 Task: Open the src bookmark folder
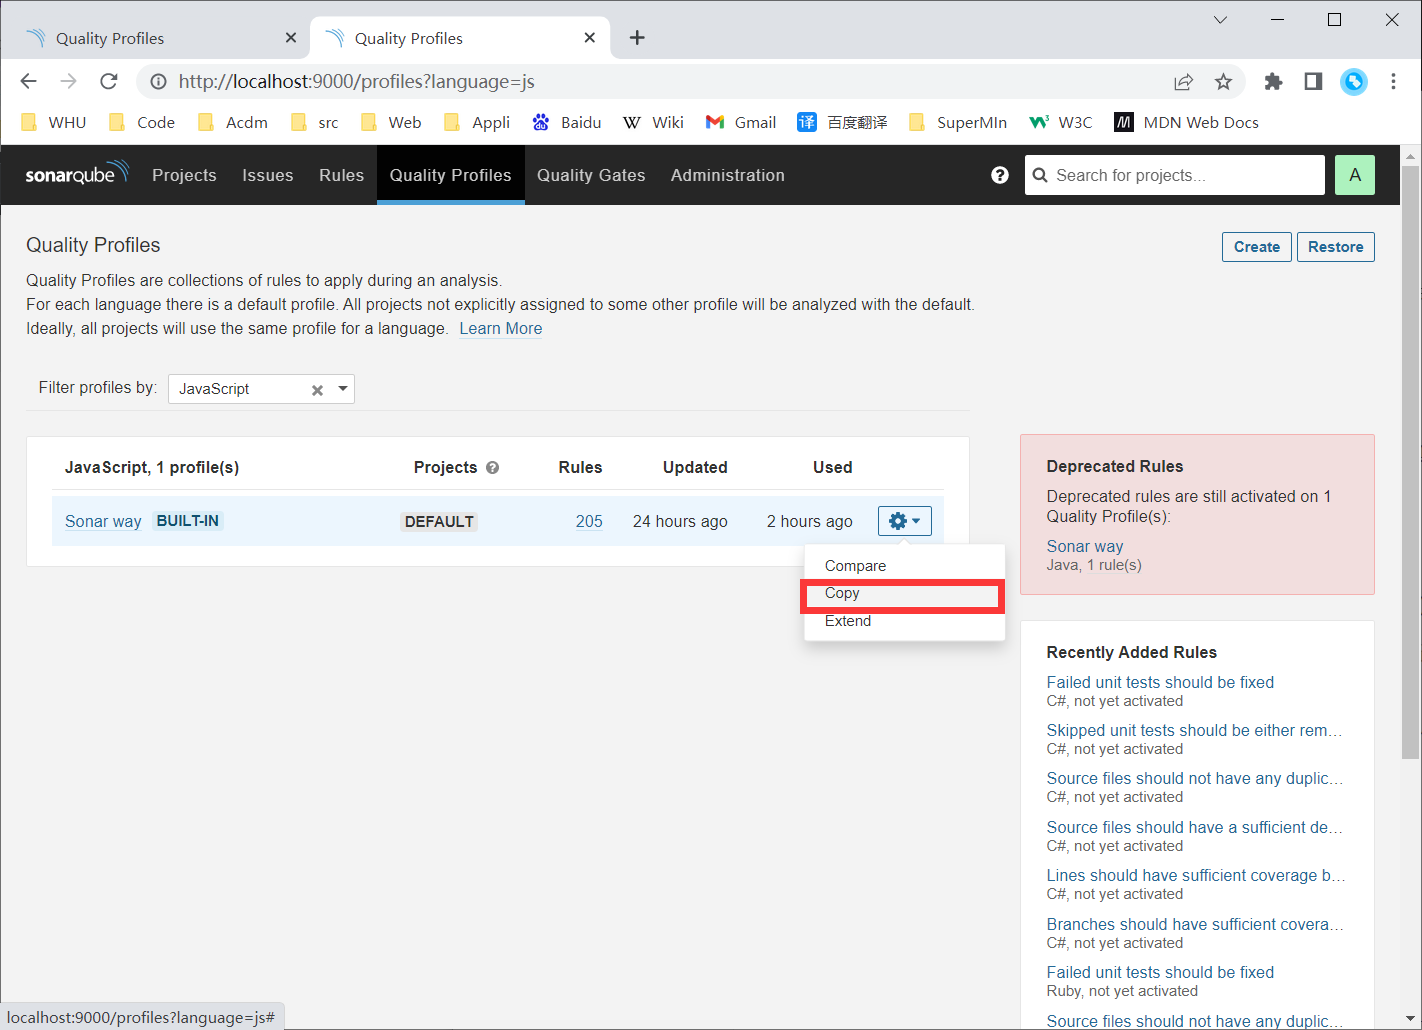point(315,122)
